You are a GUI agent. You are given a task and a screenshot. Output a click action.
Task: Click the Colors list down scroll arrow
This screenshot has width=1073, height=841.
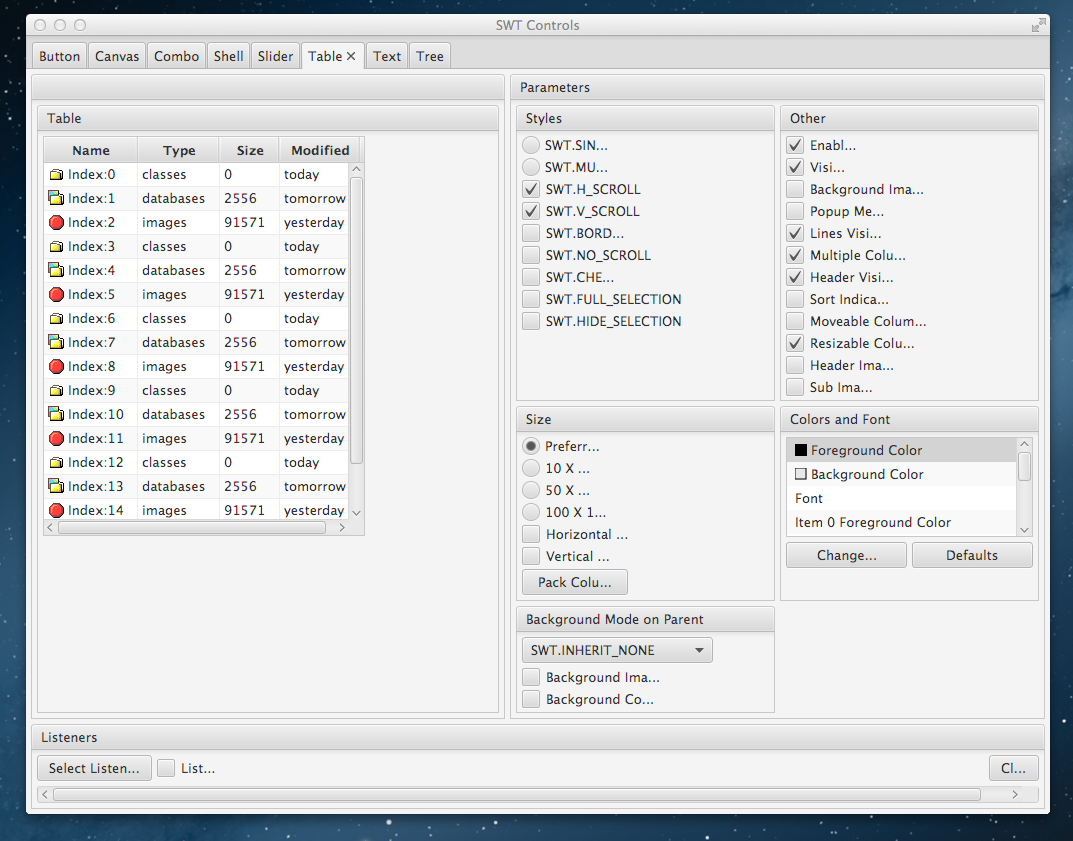[x=1024, y=530]
